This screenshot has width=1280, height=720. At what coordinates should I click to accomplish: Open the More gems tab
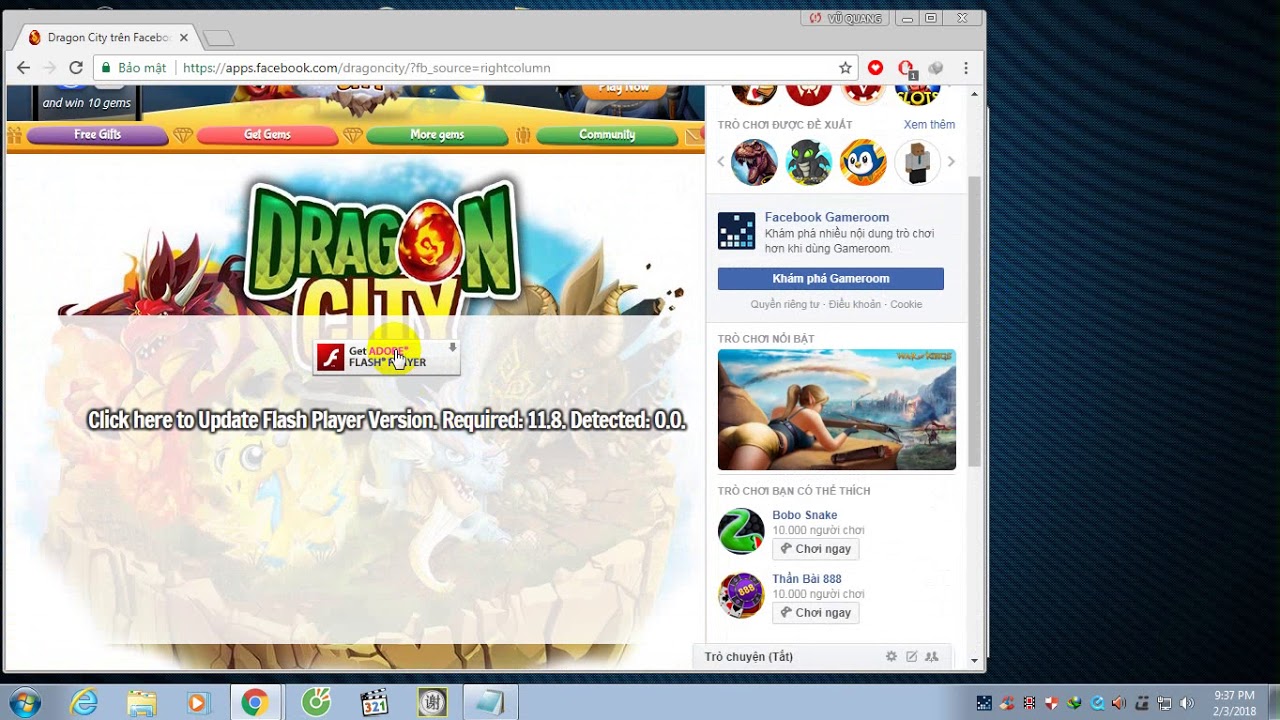click(x=437, y=135)
